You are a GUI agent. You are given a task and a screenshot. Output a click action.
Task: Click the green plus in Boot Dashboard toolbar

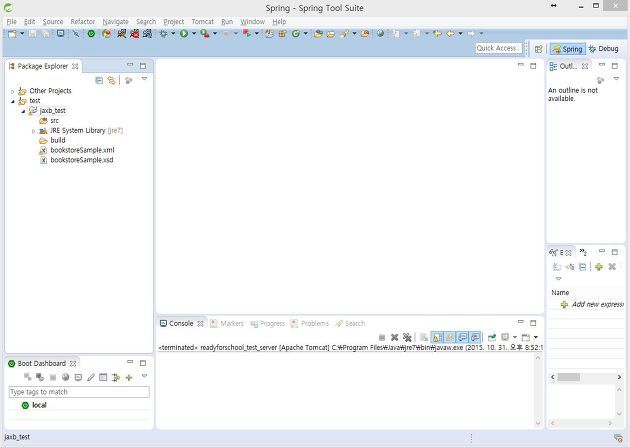coord(129,377)
